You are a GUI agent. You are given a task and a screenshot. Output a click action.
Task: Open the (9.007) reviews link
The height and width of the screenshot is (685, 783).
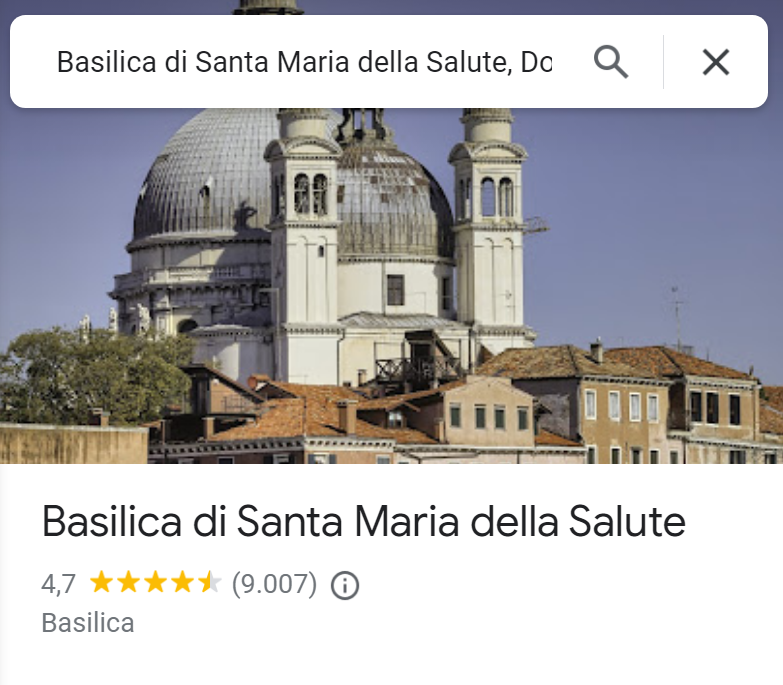tap(274, 584)
